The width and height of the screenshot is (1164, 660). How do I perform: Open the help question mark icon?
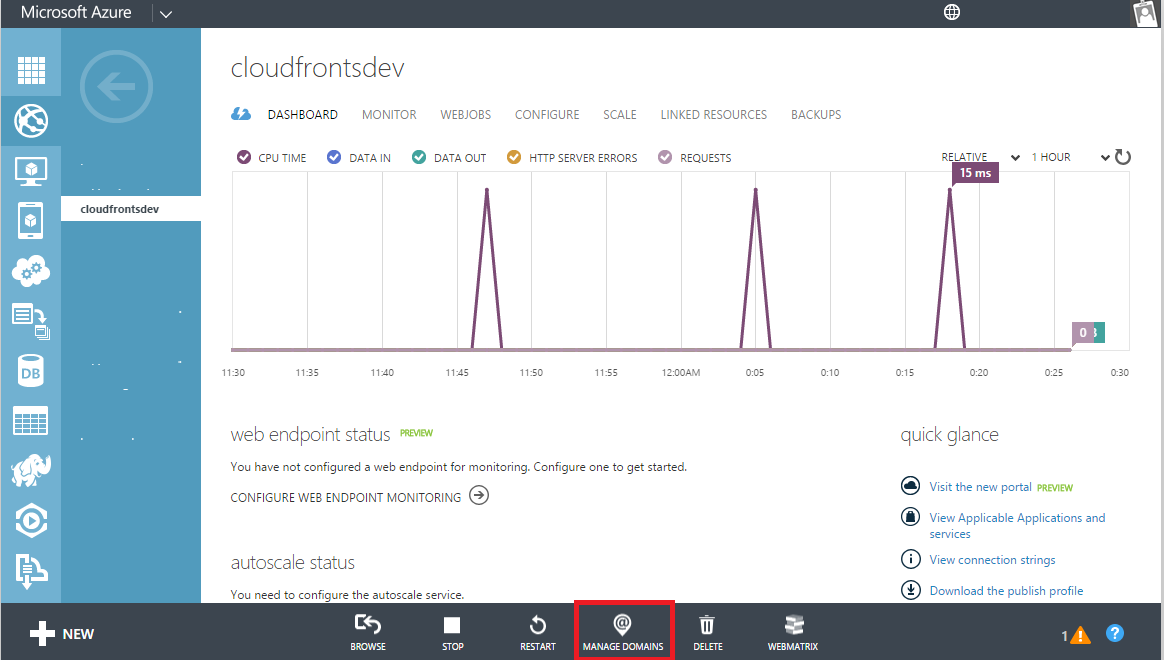tap(1114, 633)
